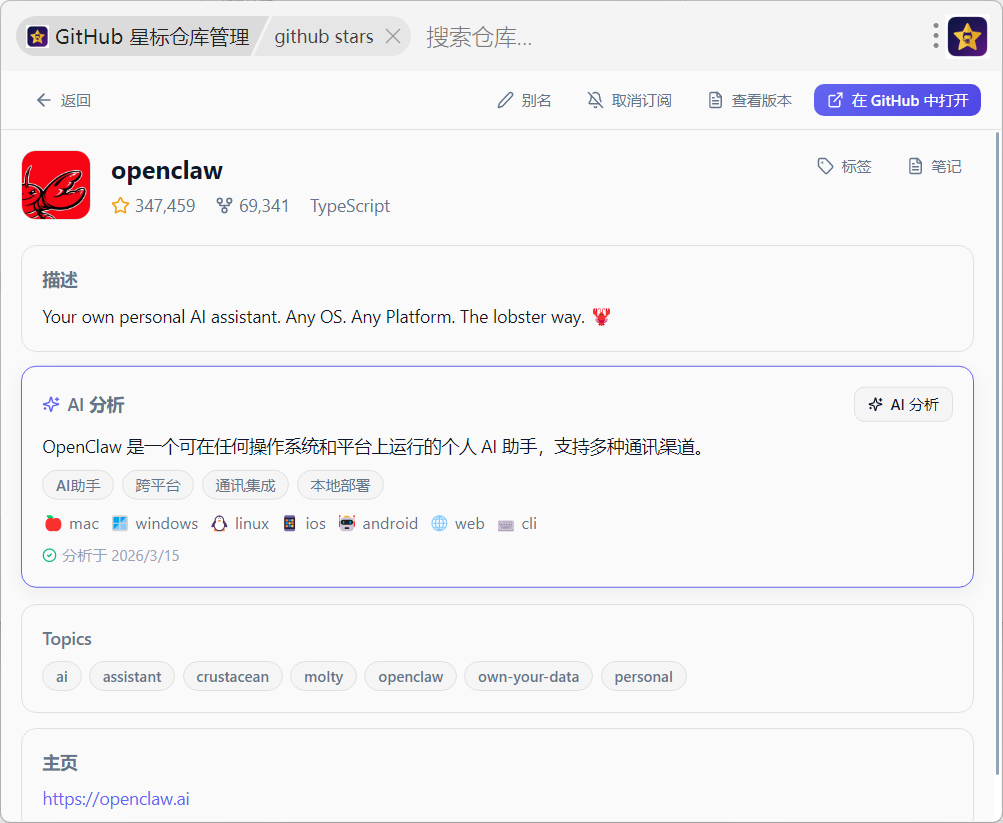The image size is (1003, 823).
Task: Open the https://openclaw.ai homepage link
Action: [x=116, y=799]
